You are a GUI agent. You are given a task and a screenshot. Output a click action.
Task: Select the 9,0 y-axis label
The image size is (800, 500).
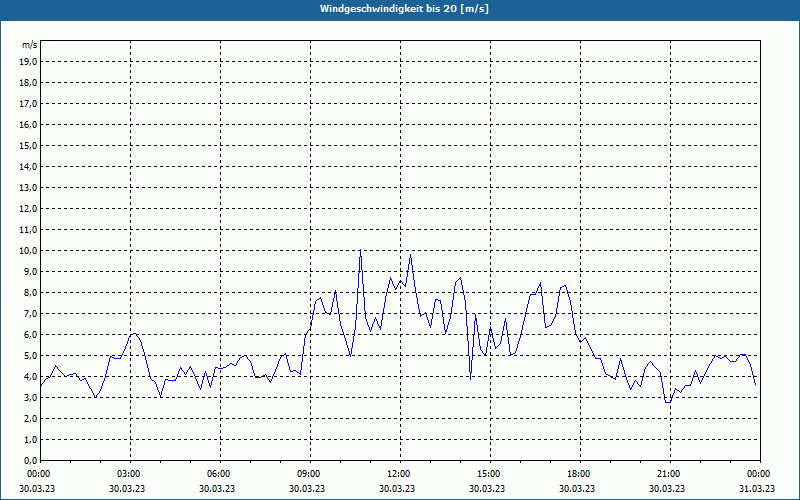click(31, 271)
